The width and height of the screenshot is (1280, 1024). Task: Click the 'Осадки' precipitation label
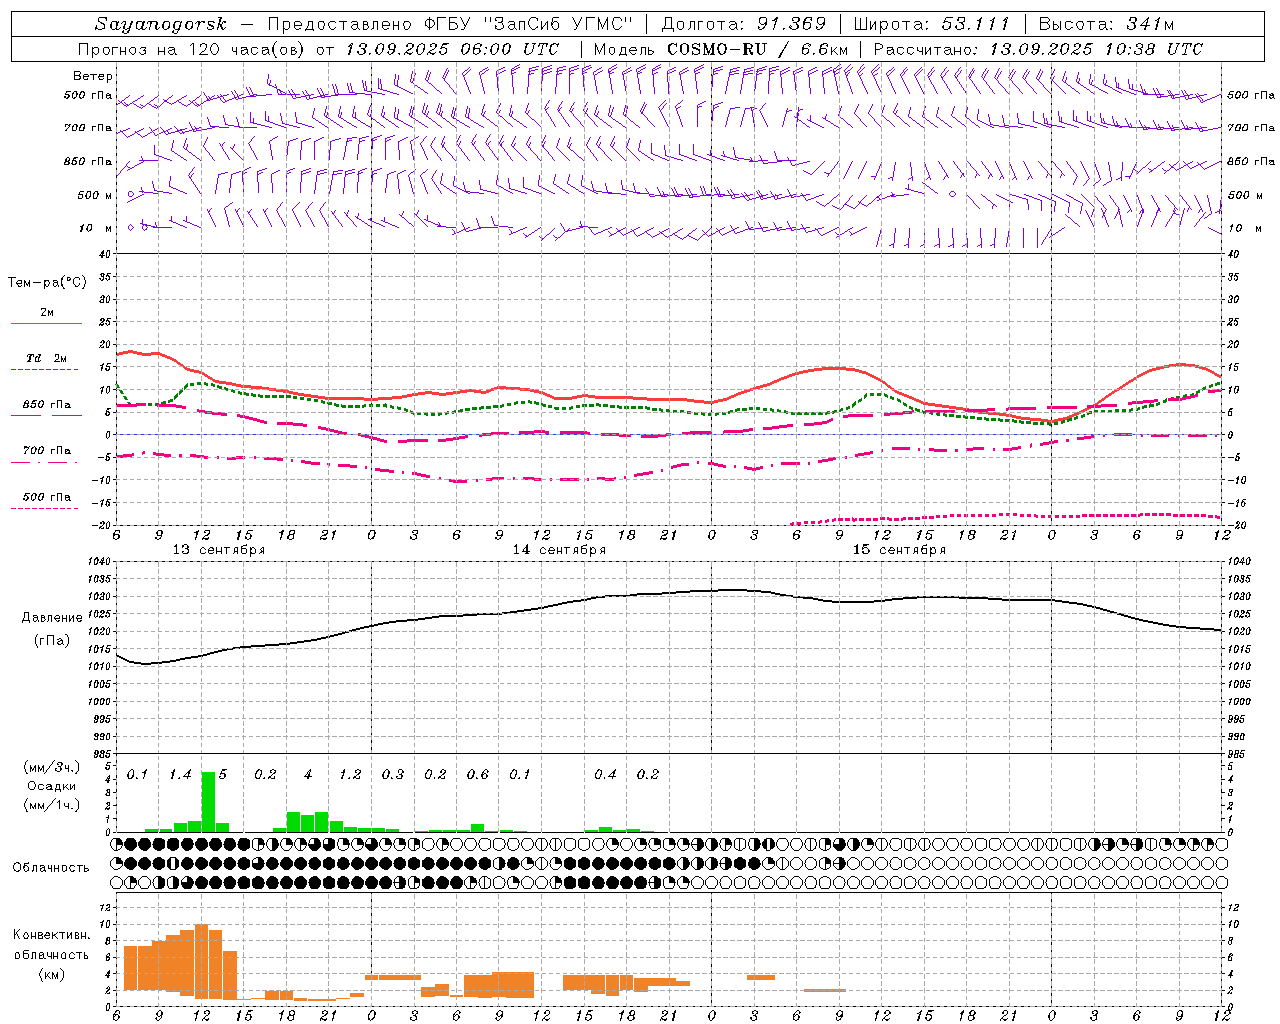coord(51,786)
